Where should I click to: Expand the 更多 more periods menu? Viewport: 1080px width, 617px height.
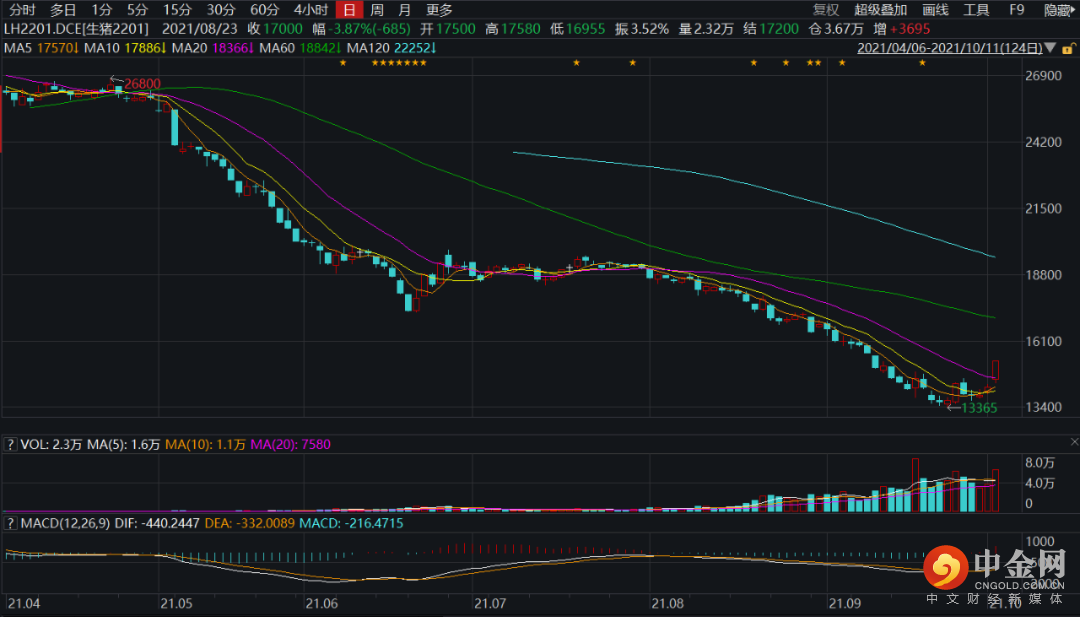point(439,10)
